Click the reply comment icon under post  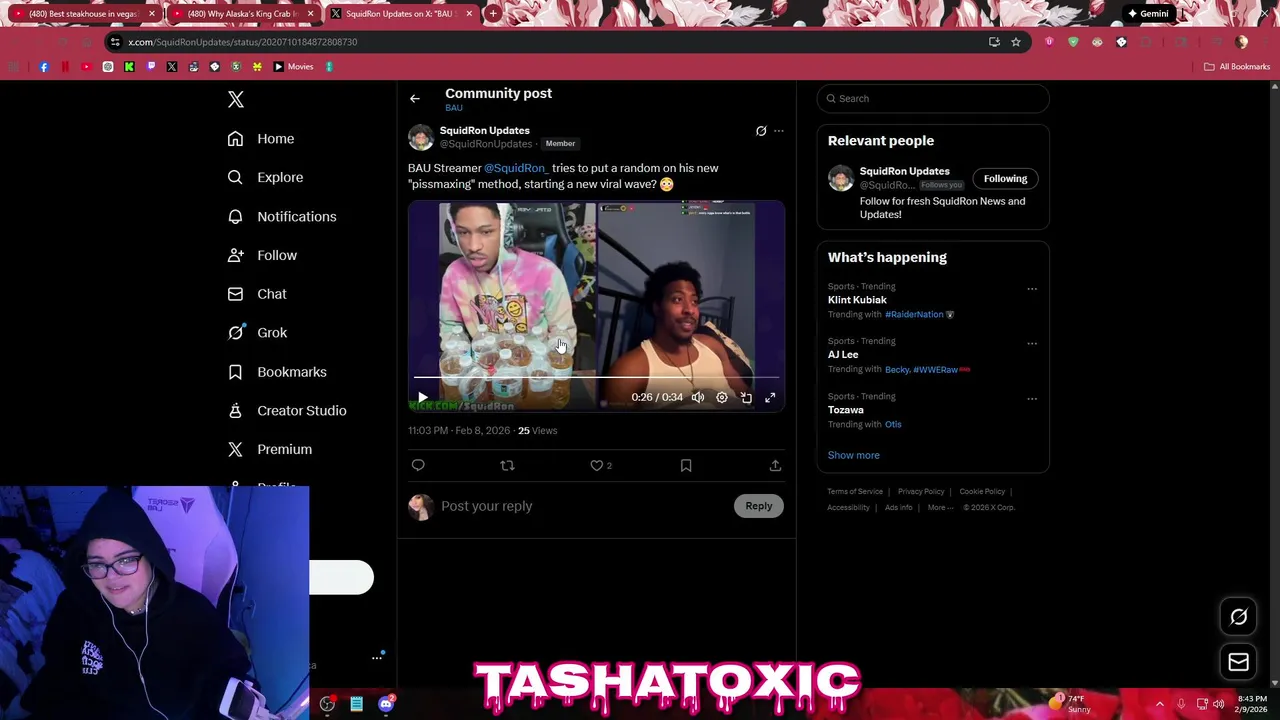click(418, 465)
